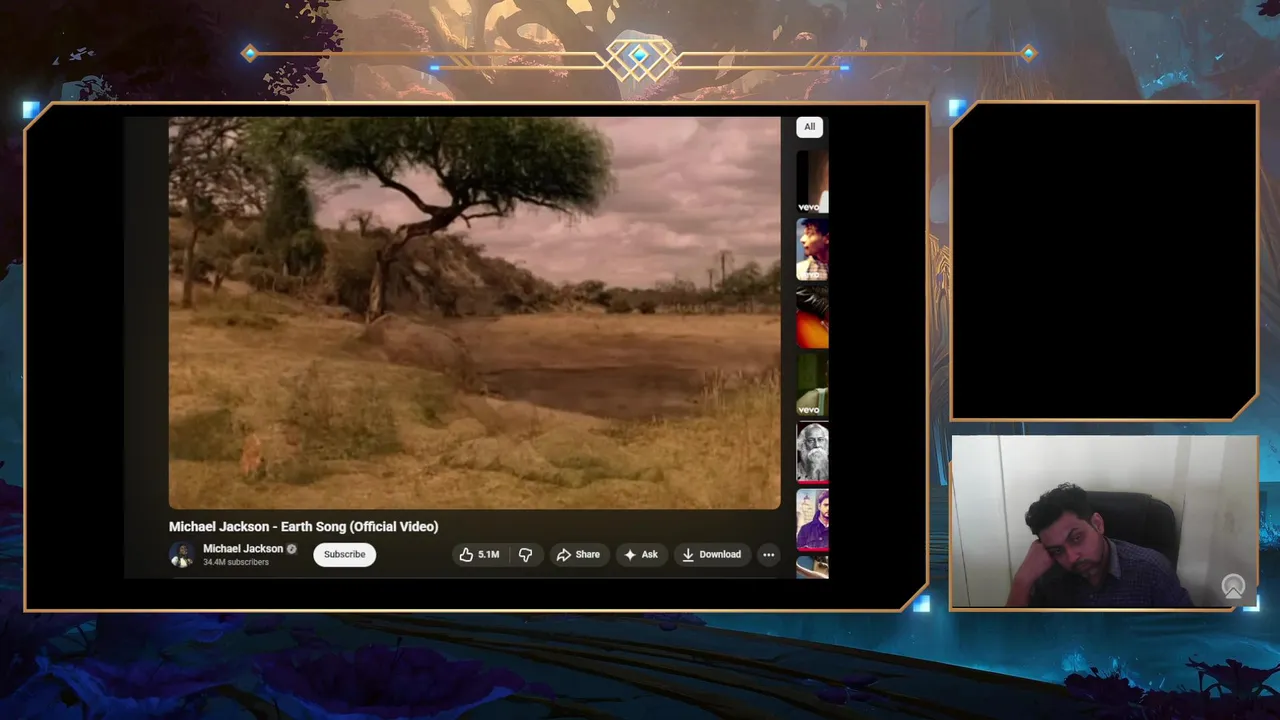Like the video with the thumbs-up button
Viewport: 1280px width, 720px height.
pyautogui.click(x=480, y=554)
